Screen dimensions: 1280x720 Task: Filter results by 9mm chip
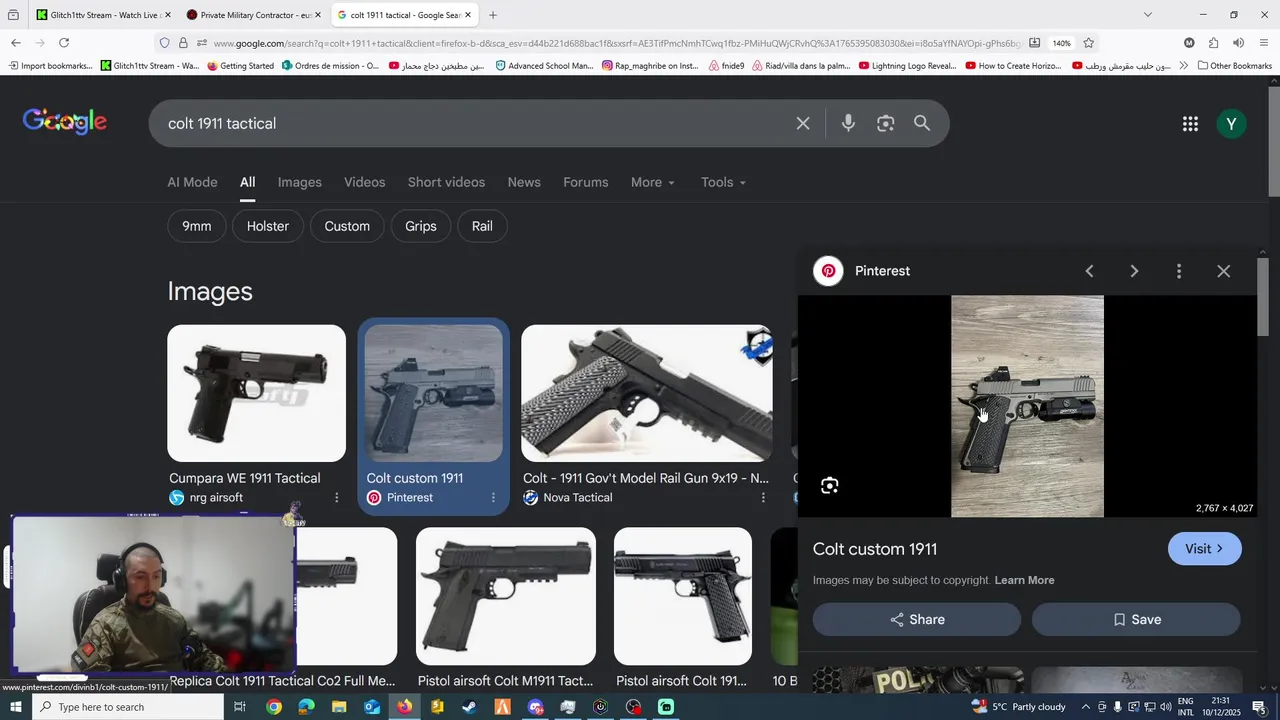pos(197,226)
